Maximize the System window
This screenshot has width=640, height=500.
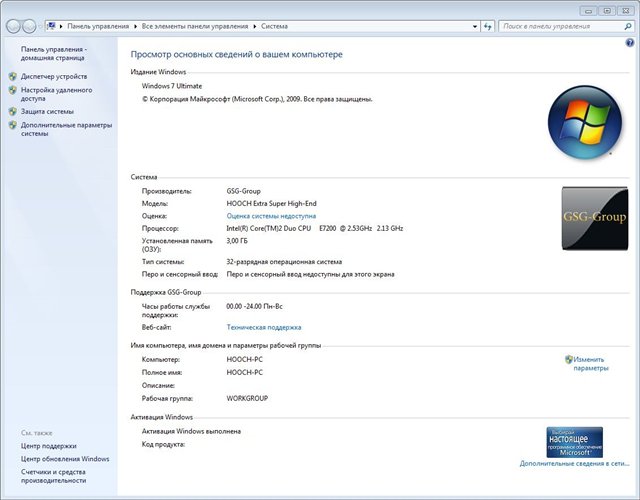[607, 11]
